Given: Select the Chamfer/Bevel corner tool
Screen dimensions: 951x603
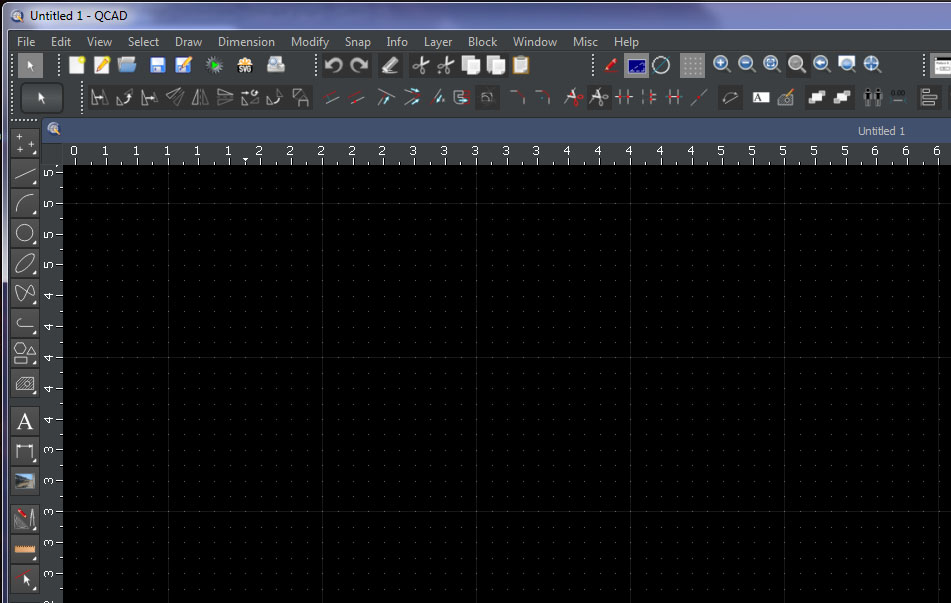Looking at the screenshot, I should coord(517,97).
